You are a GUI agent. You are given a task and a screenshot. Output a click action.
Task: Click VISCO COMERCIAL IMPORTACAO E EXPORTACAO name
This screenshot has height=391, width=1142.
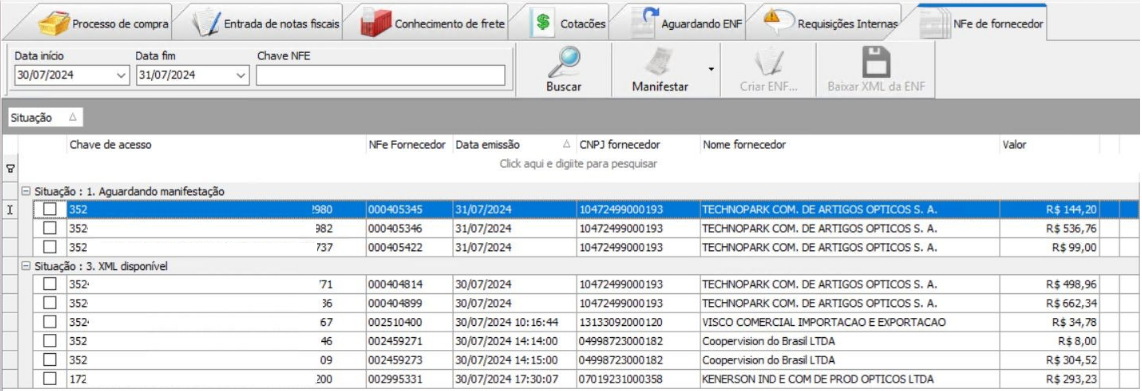[x=823, y=322]
